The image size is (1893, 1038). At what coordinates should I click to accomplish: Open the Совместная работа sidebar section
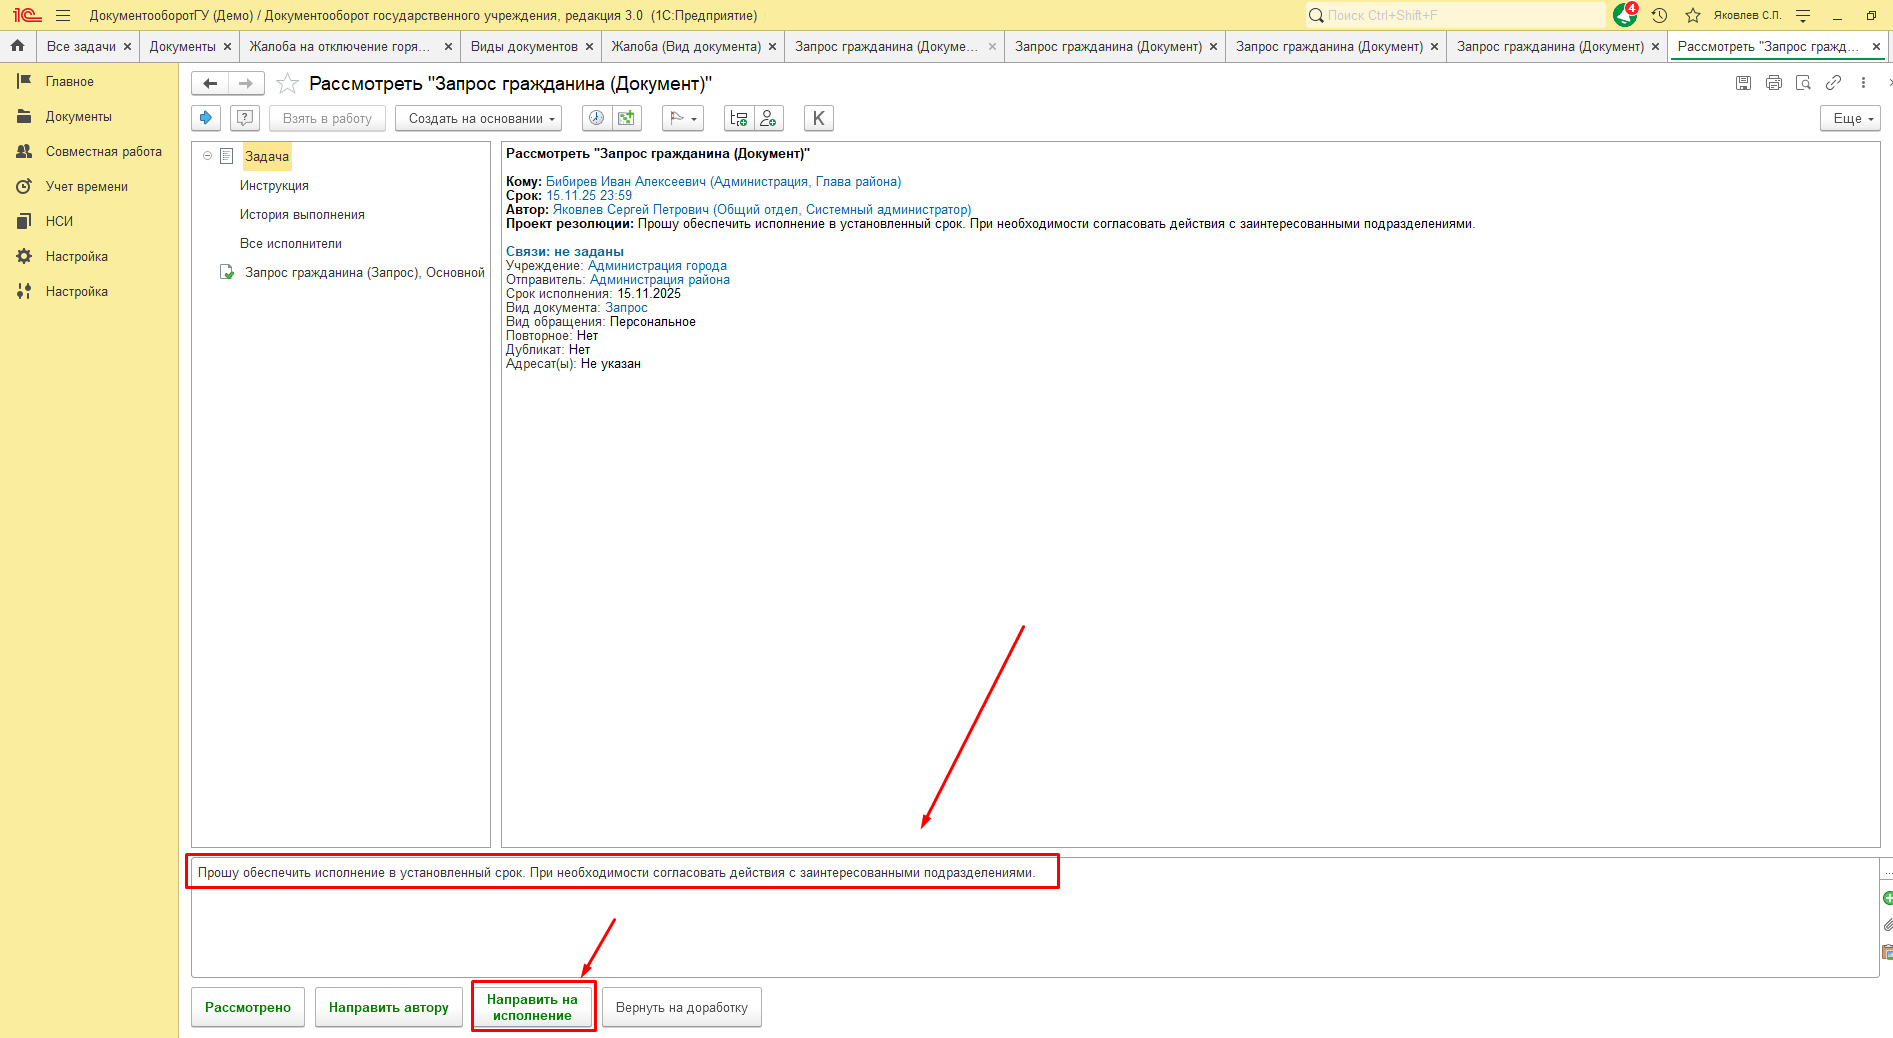[103, 152]
